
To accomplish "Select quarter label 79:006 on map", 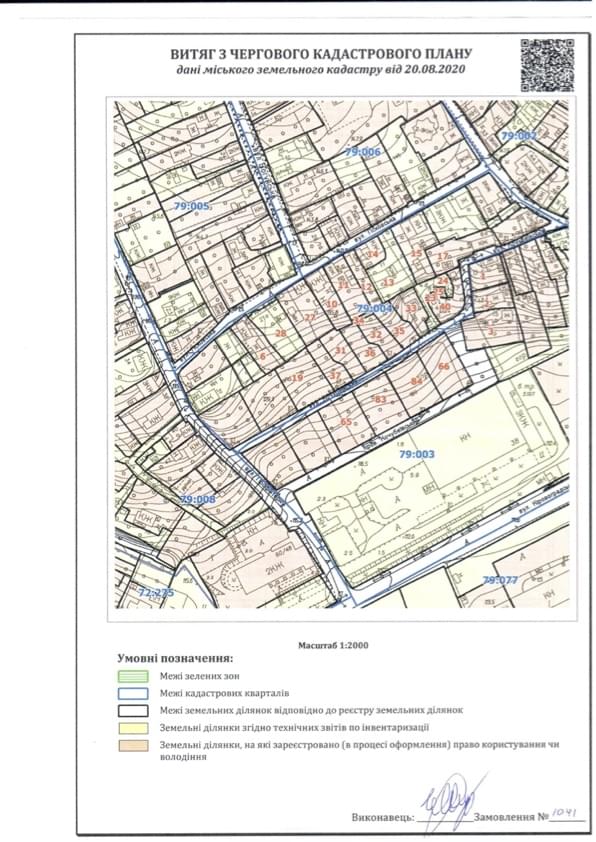I will click(x=363, y=152).
